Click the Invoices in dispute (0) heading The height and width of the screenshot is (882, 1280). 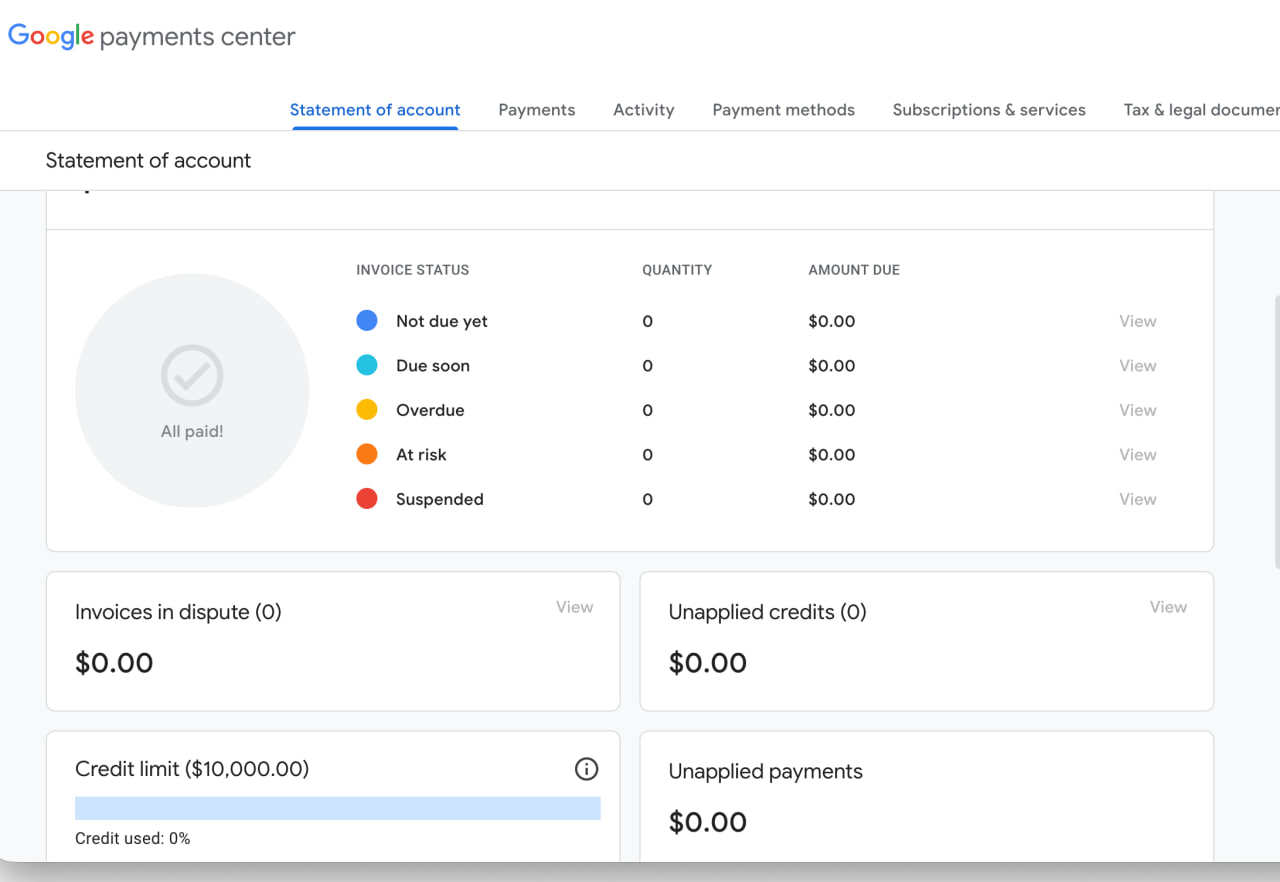(178, 612)
